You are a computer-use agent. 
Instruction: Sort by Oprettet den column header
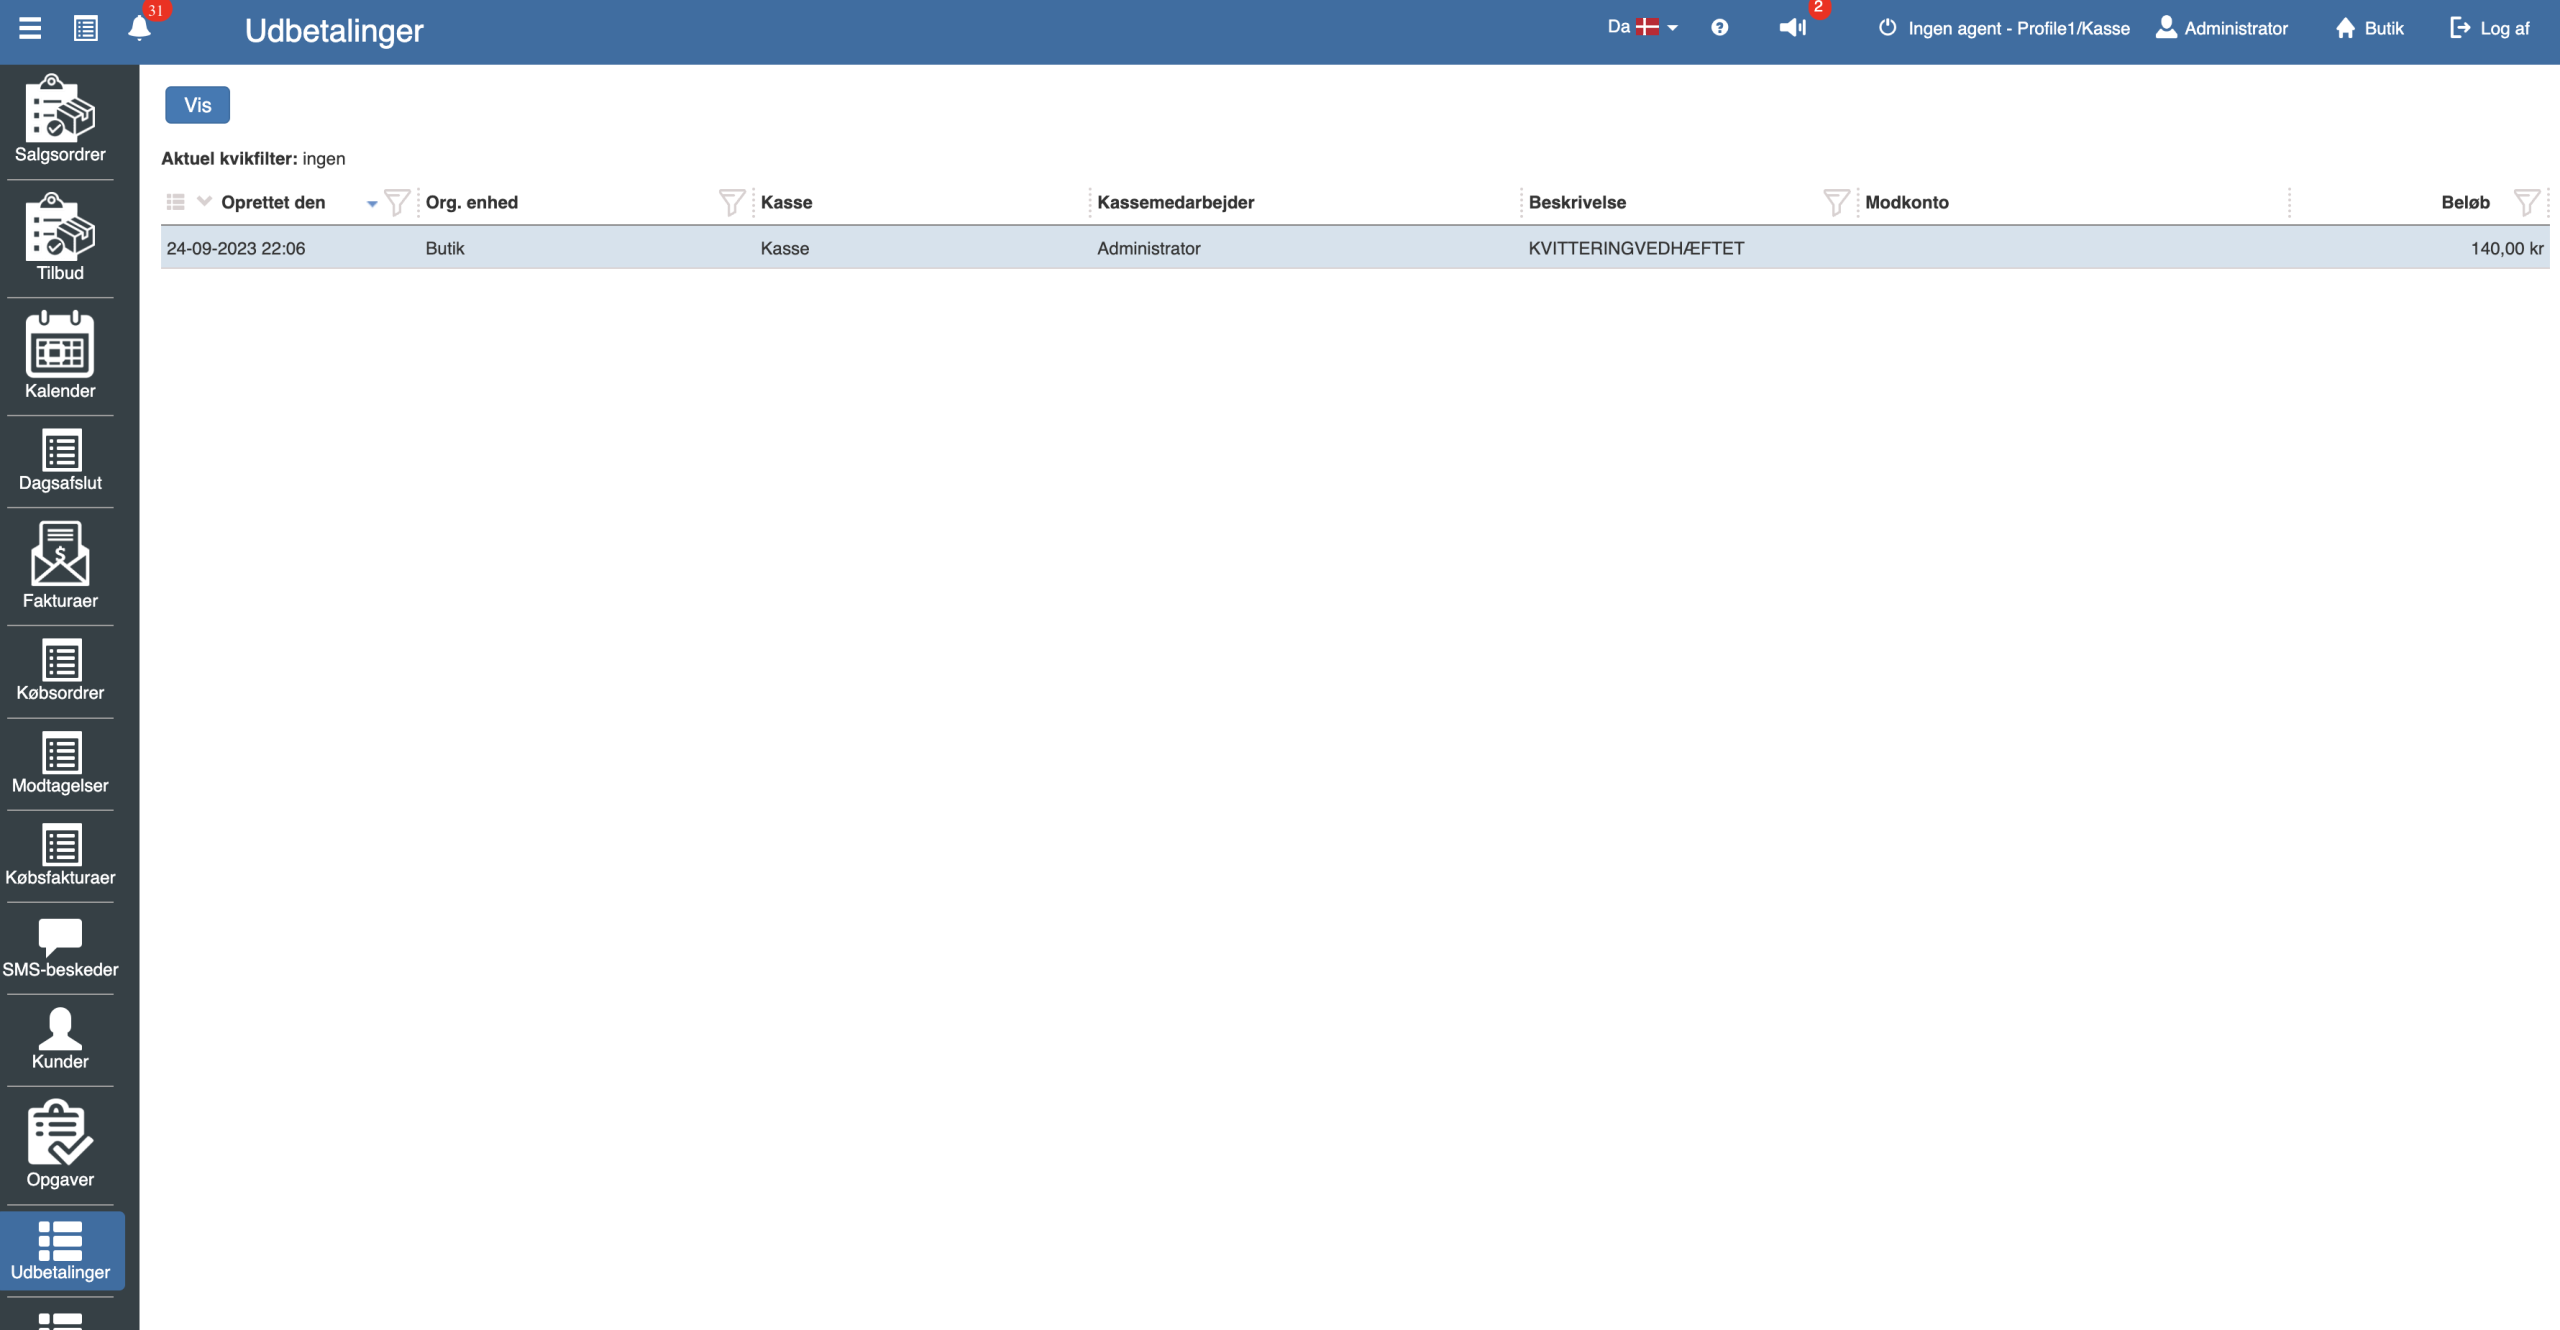(273, 202)
